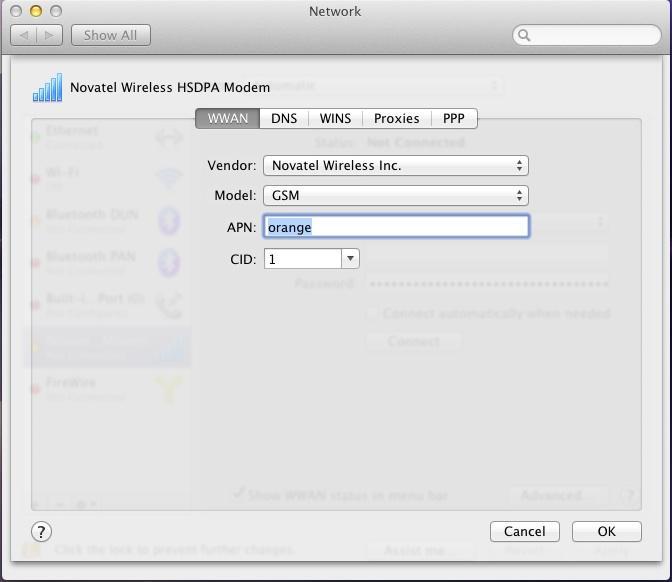Confirm settings with the OK button
Viewport: 672px width, 582px height.
tap(606, 531)
